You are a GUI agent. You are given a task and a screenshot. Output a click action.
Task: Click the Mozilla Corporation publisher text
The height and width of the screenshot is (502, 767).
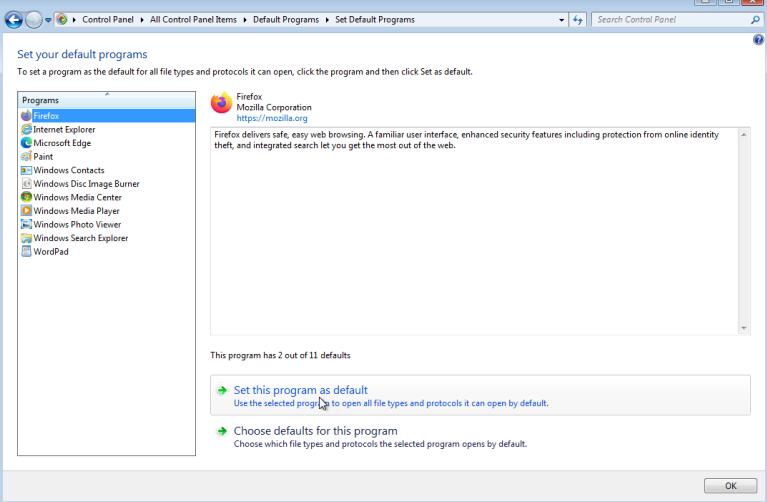274,107
